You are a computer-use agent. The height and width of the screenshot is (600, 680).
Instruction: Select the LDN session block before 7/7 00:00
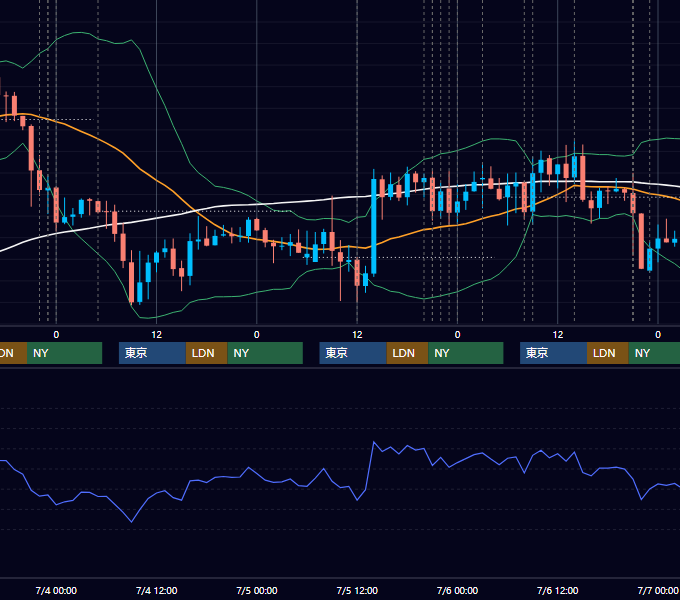coord(608,353)
